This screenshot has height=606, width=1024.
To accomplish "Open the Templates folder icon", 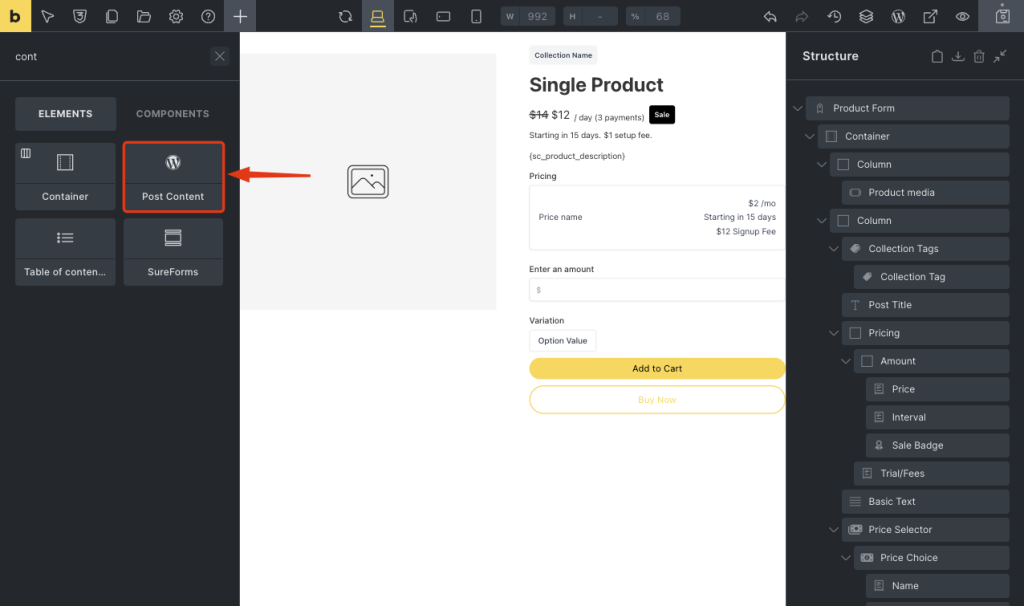I will tap(144, 16).
